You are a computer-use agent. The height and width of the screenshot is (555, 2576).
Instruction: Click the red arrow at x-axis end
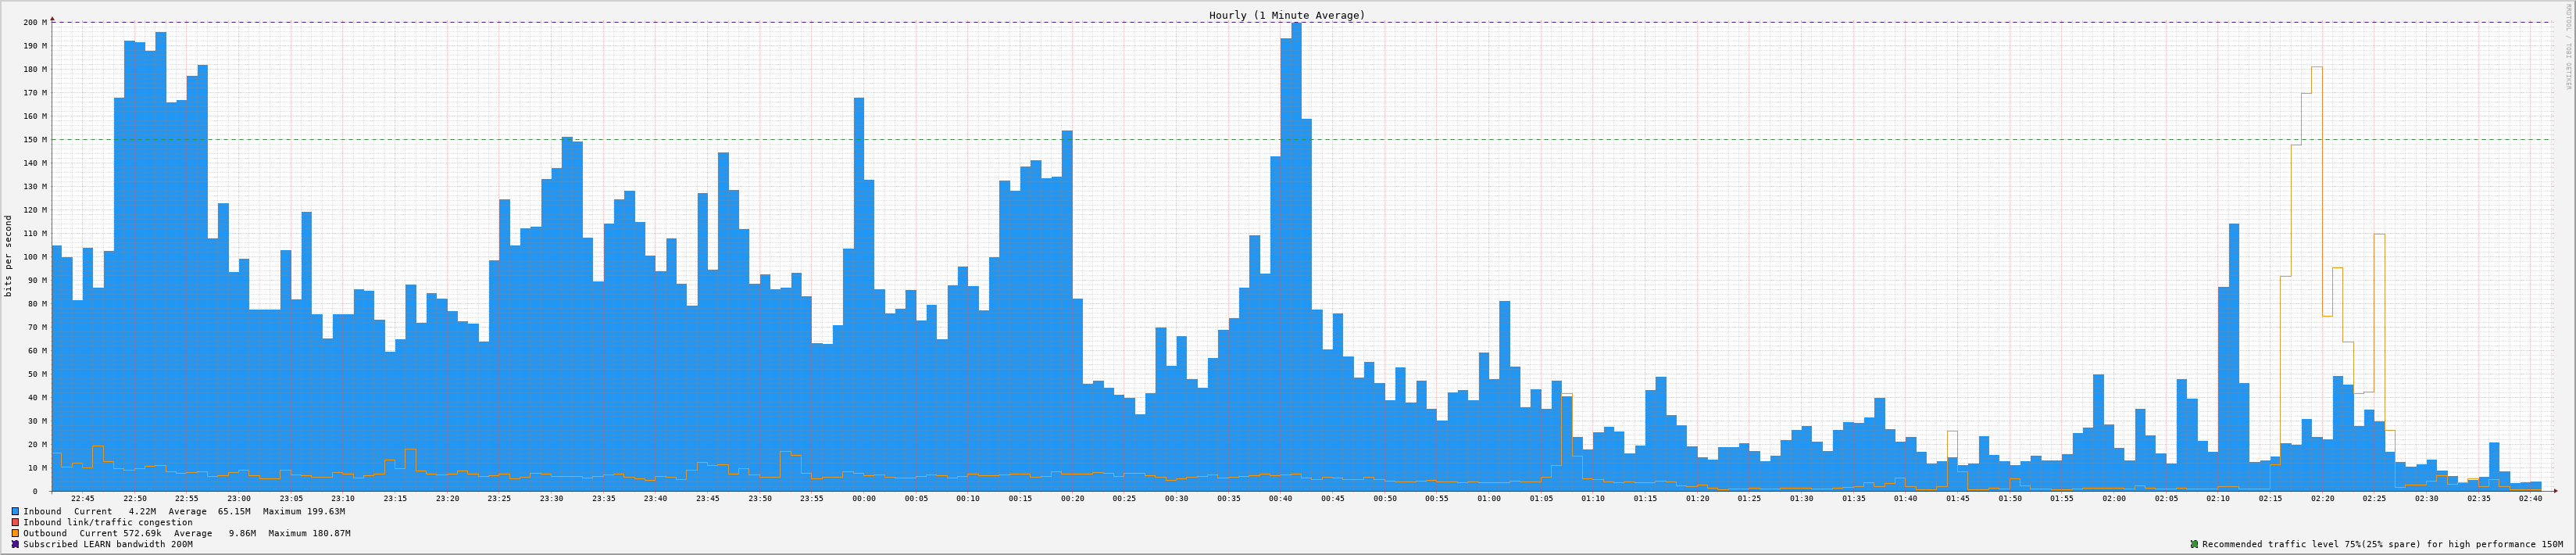click(x=2553, y=491)
